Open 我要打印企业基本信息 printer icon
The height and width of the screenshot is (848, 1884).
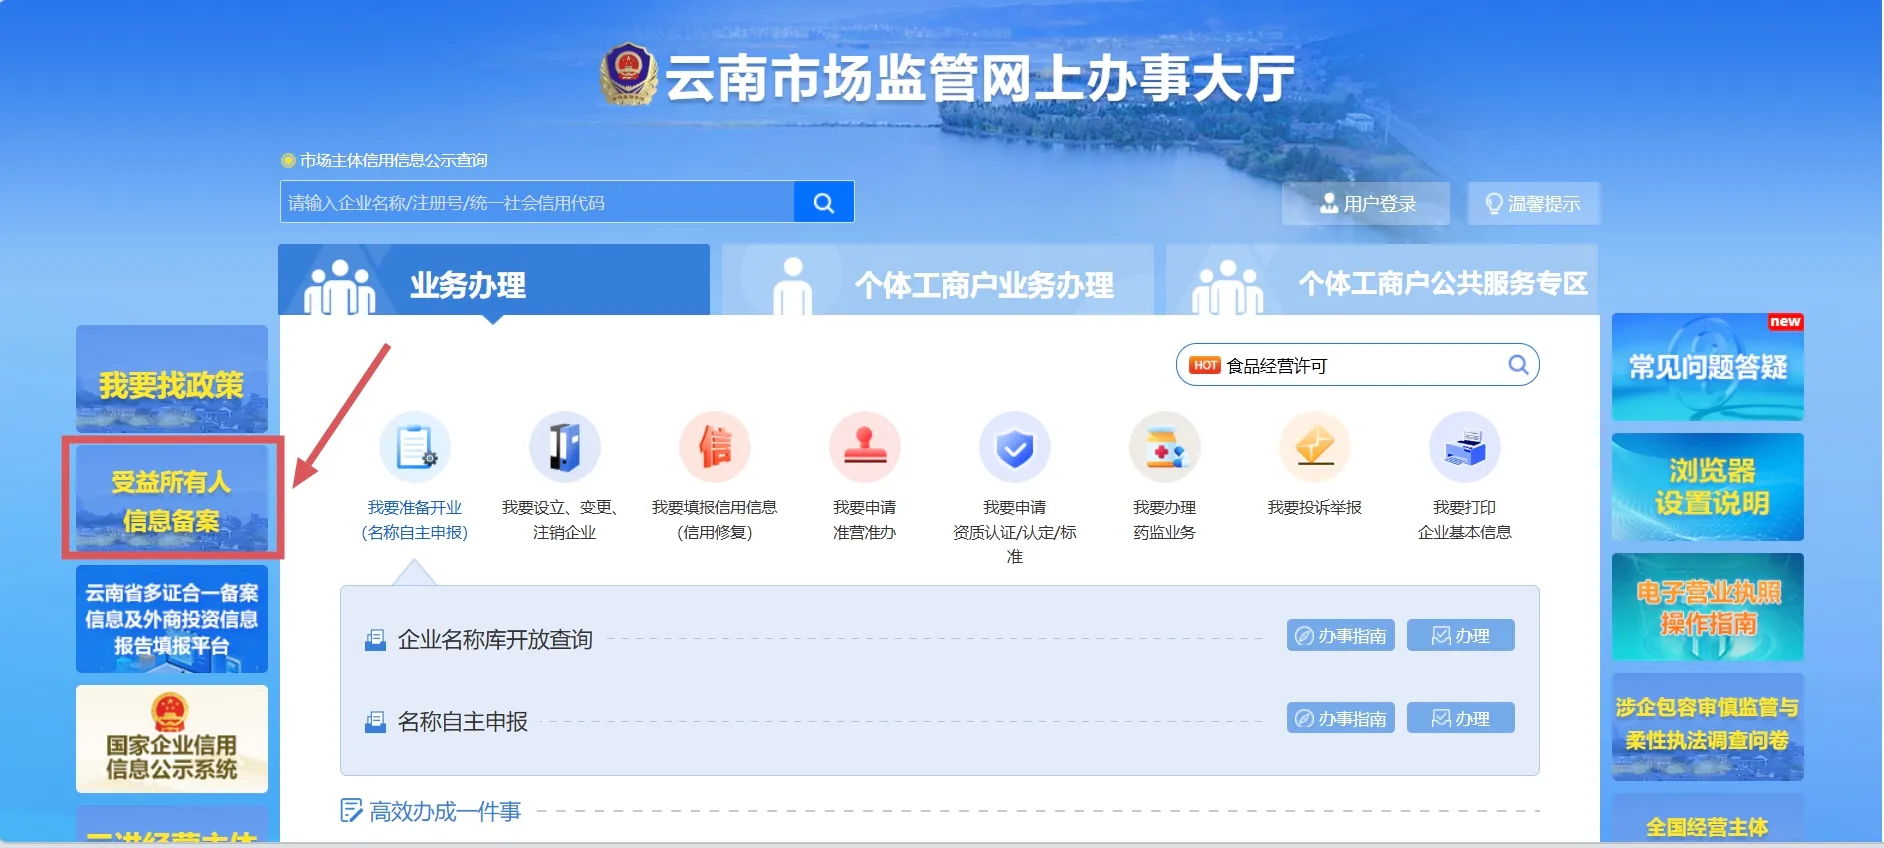(x=1464, y=447)
